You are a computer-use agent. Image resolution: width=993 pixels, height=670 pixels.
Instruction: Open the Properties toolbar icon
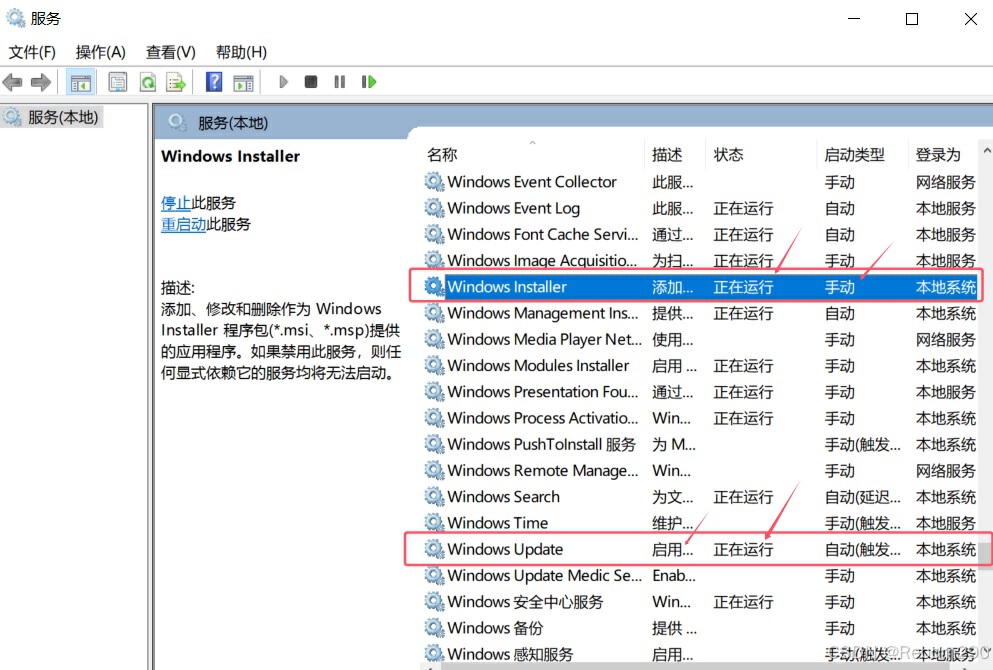(117, 82)
